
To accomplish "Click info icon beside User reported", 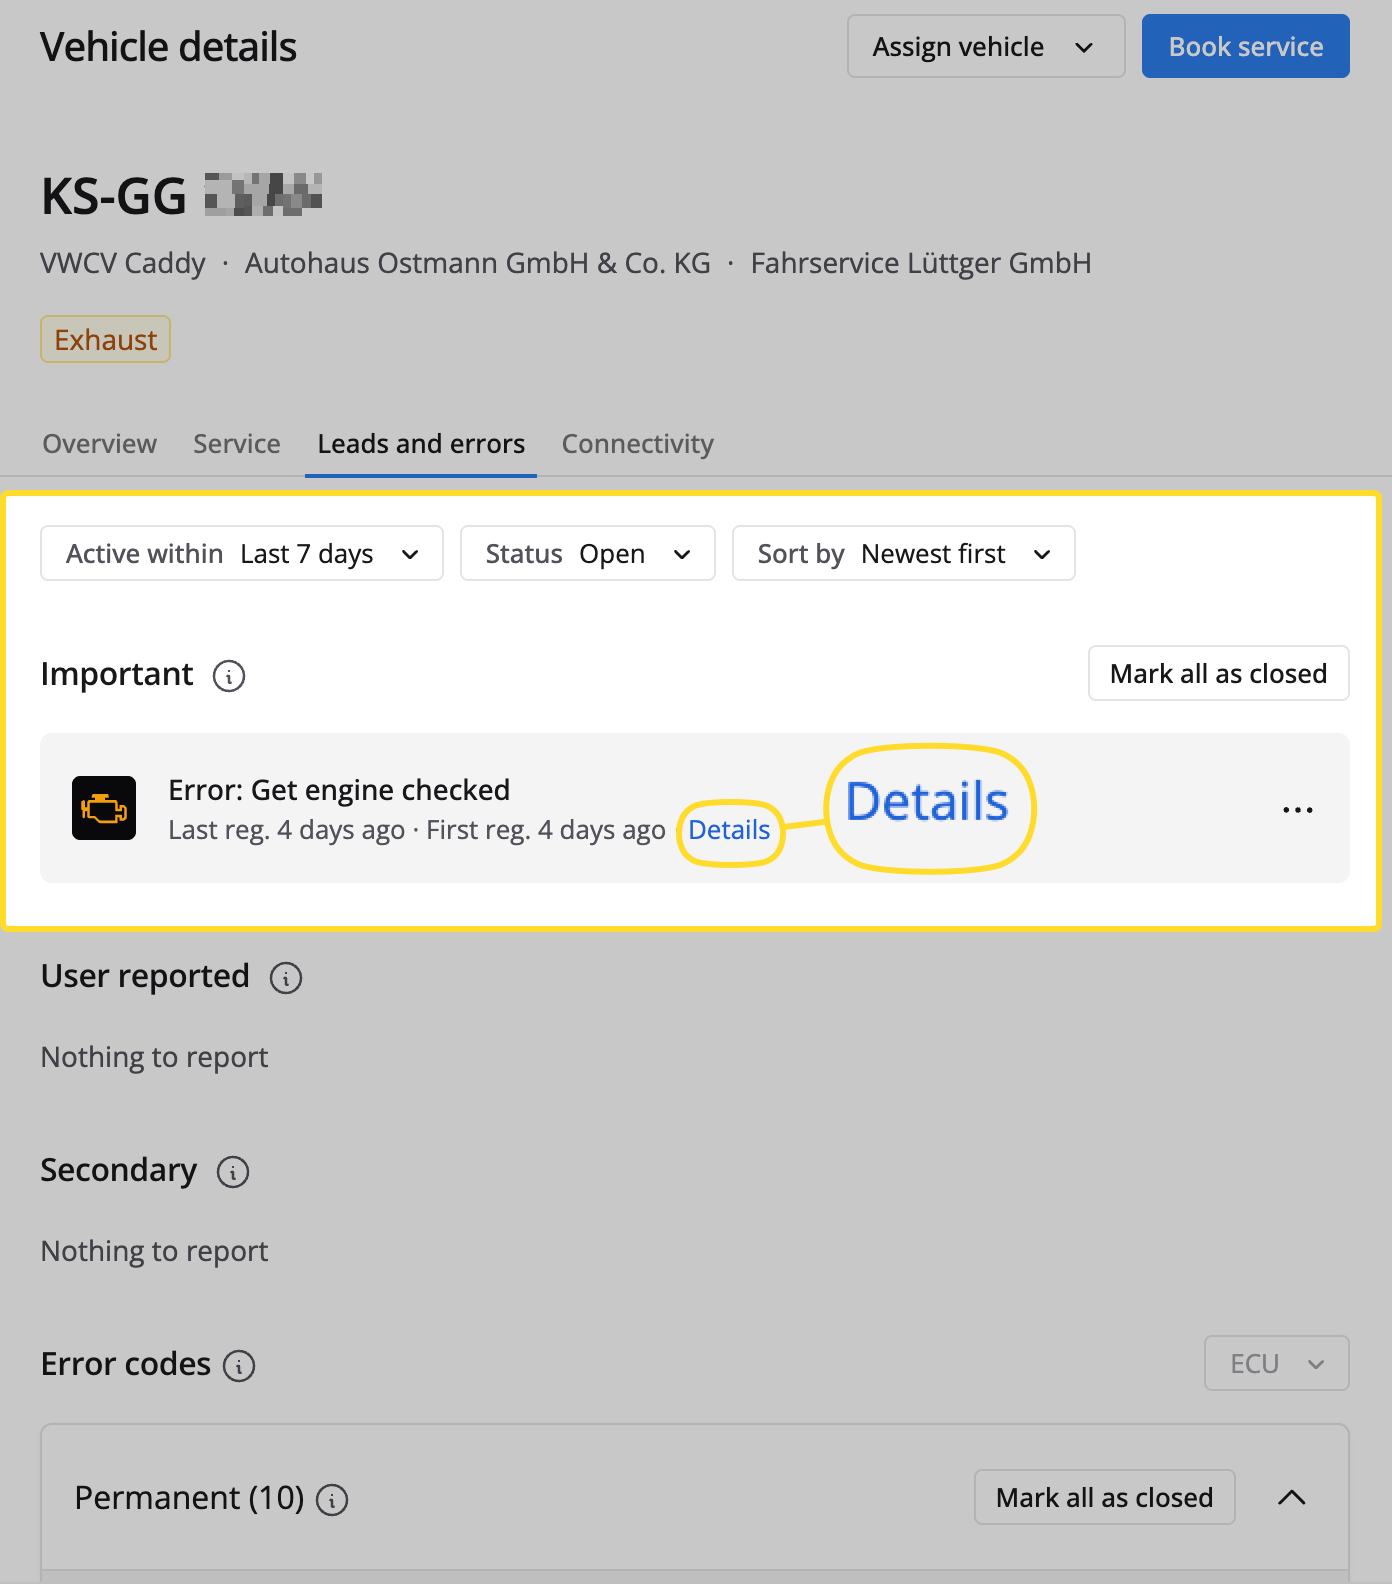I will tap(286, 978).
